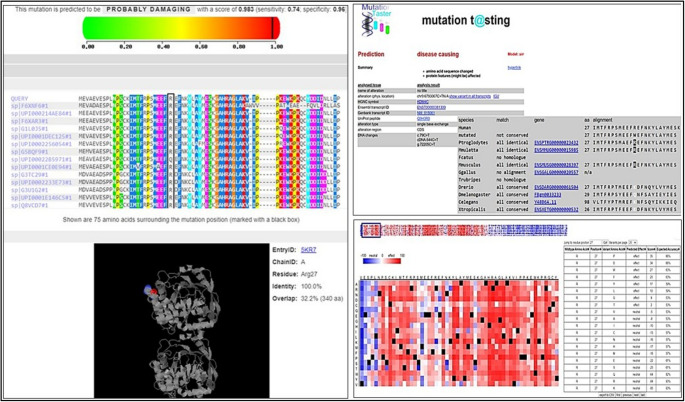Click the next page button below table

[637, 395]
